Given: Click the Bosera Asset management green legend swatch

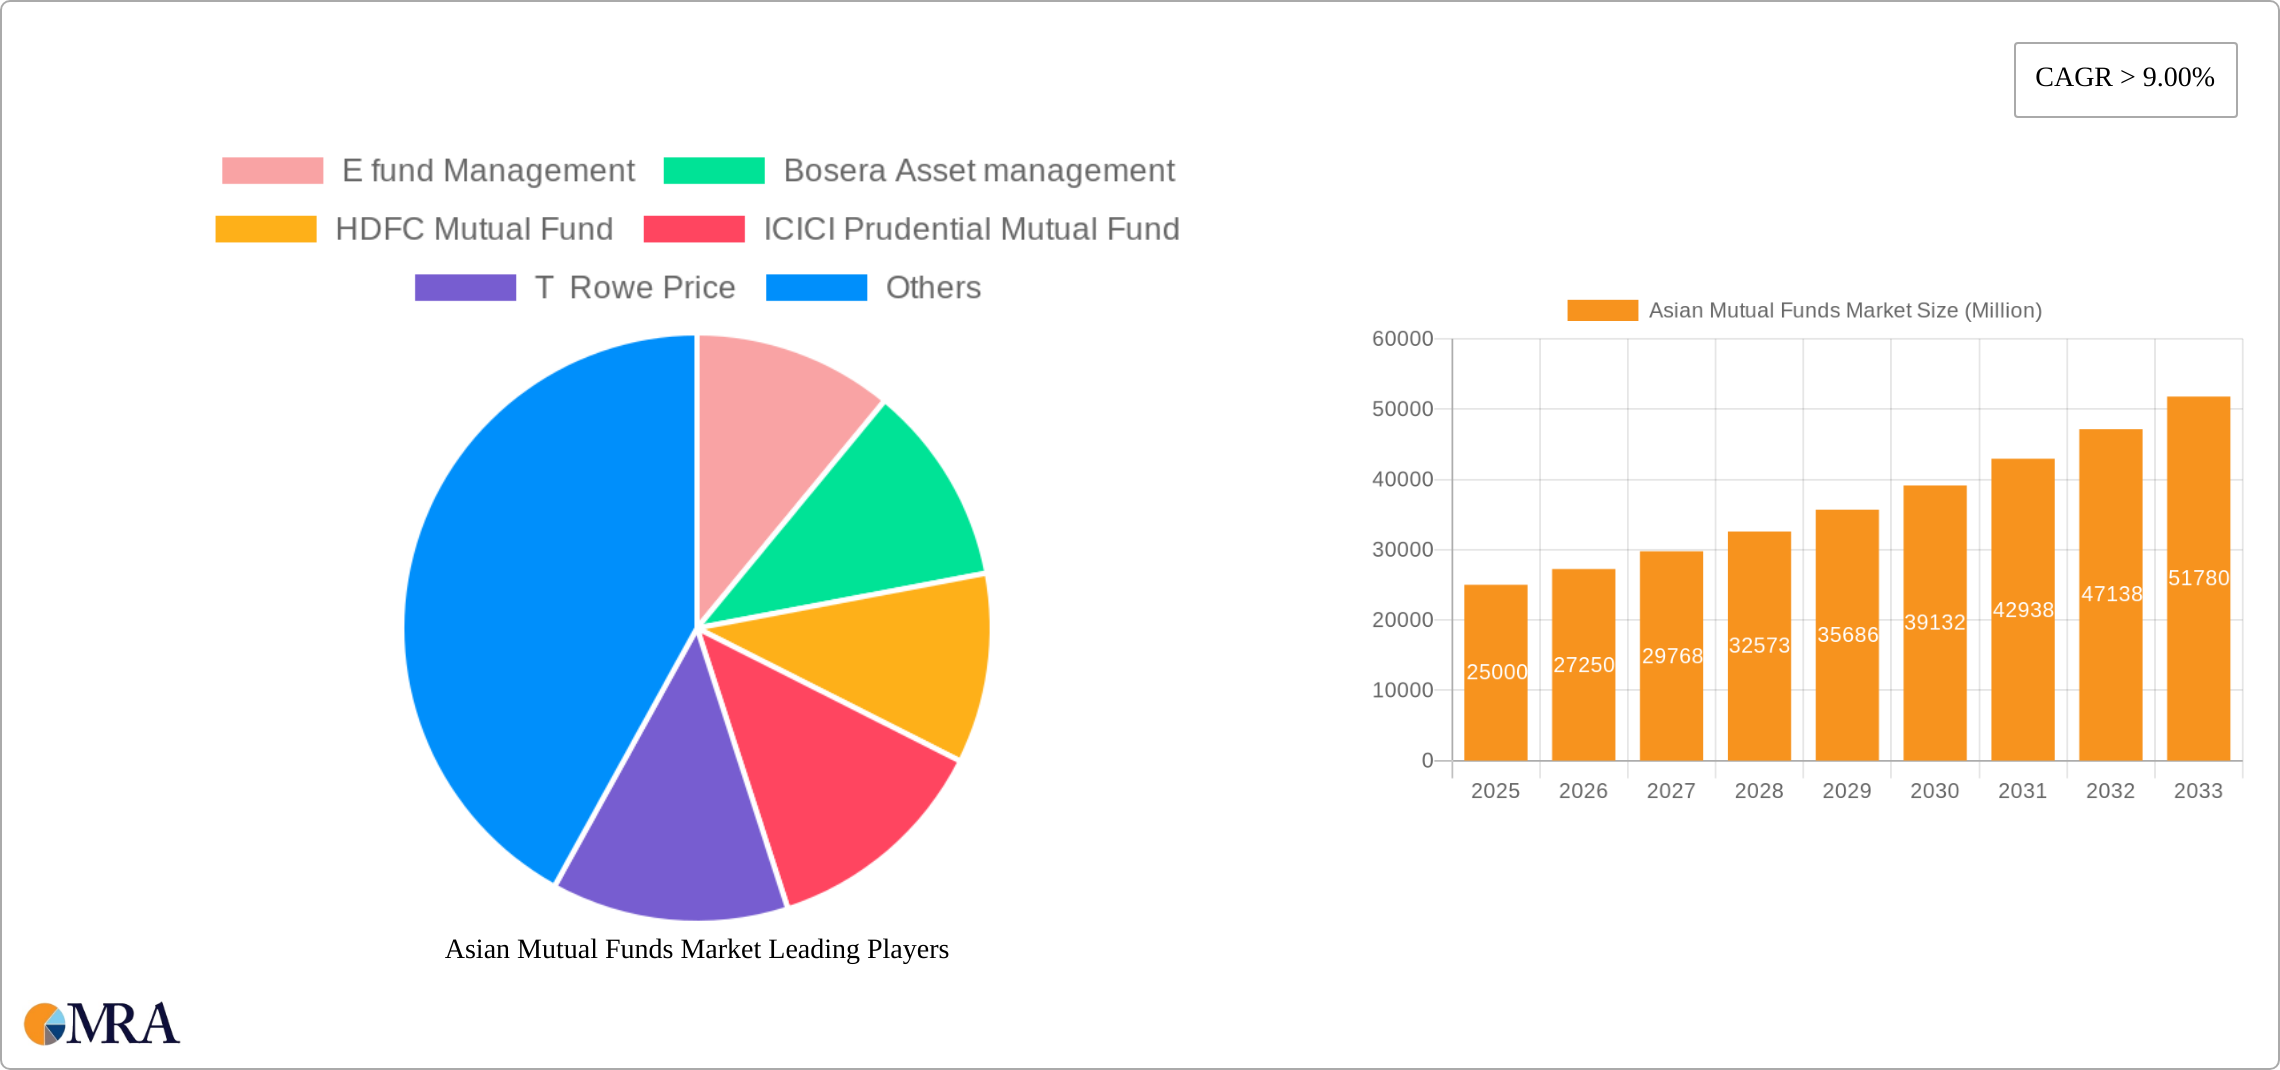Looking at the screenshot, I should pyautogui.click(x=714, y=171).
